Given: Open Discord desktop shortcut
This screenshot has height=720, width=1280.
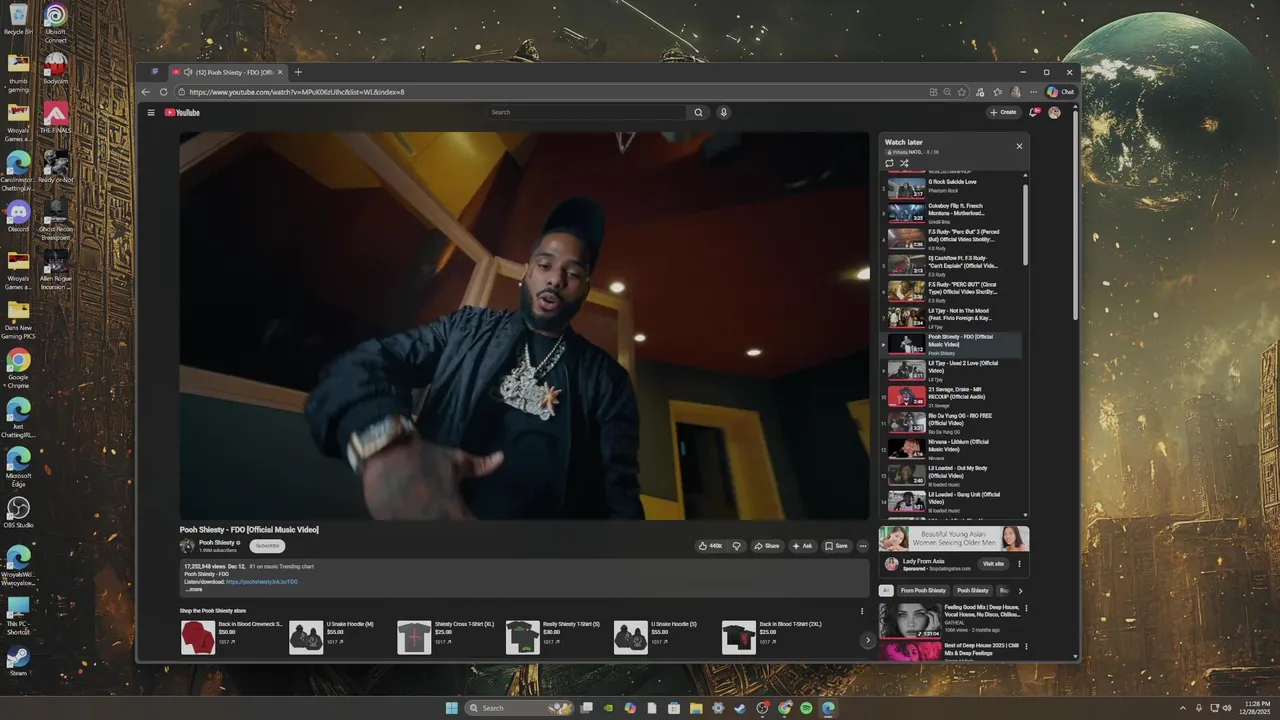Looking at the screenshot, I should coord(18,215).
